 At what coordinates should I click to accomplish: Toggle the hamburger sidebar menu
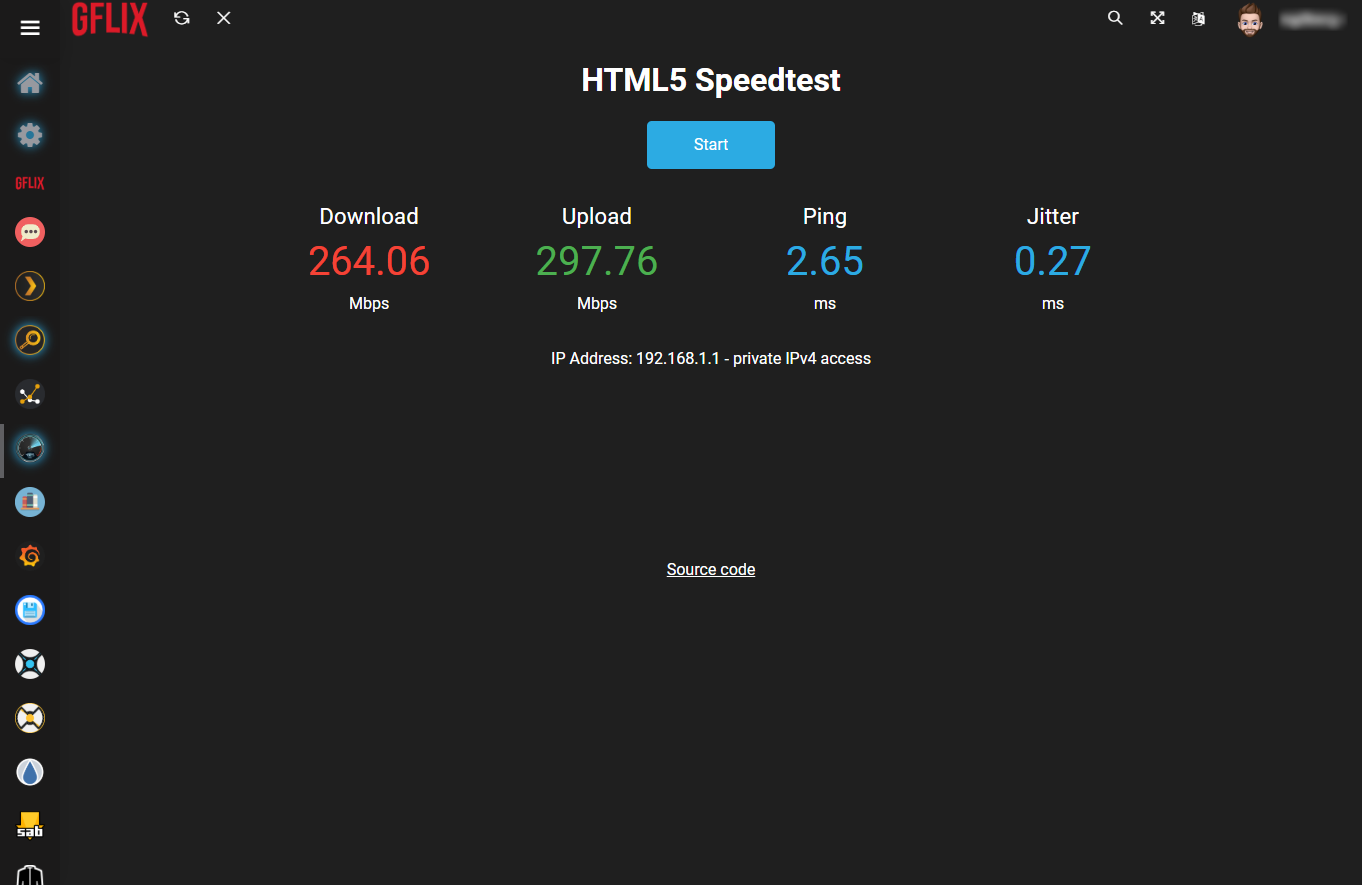(x=30, y=28)
